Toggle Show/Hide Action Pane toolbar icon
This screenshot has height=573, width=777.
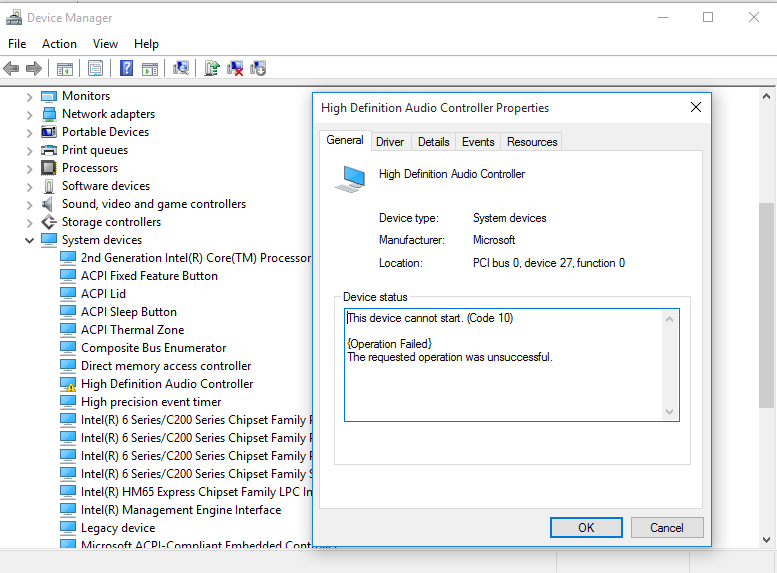click(150, 68)
